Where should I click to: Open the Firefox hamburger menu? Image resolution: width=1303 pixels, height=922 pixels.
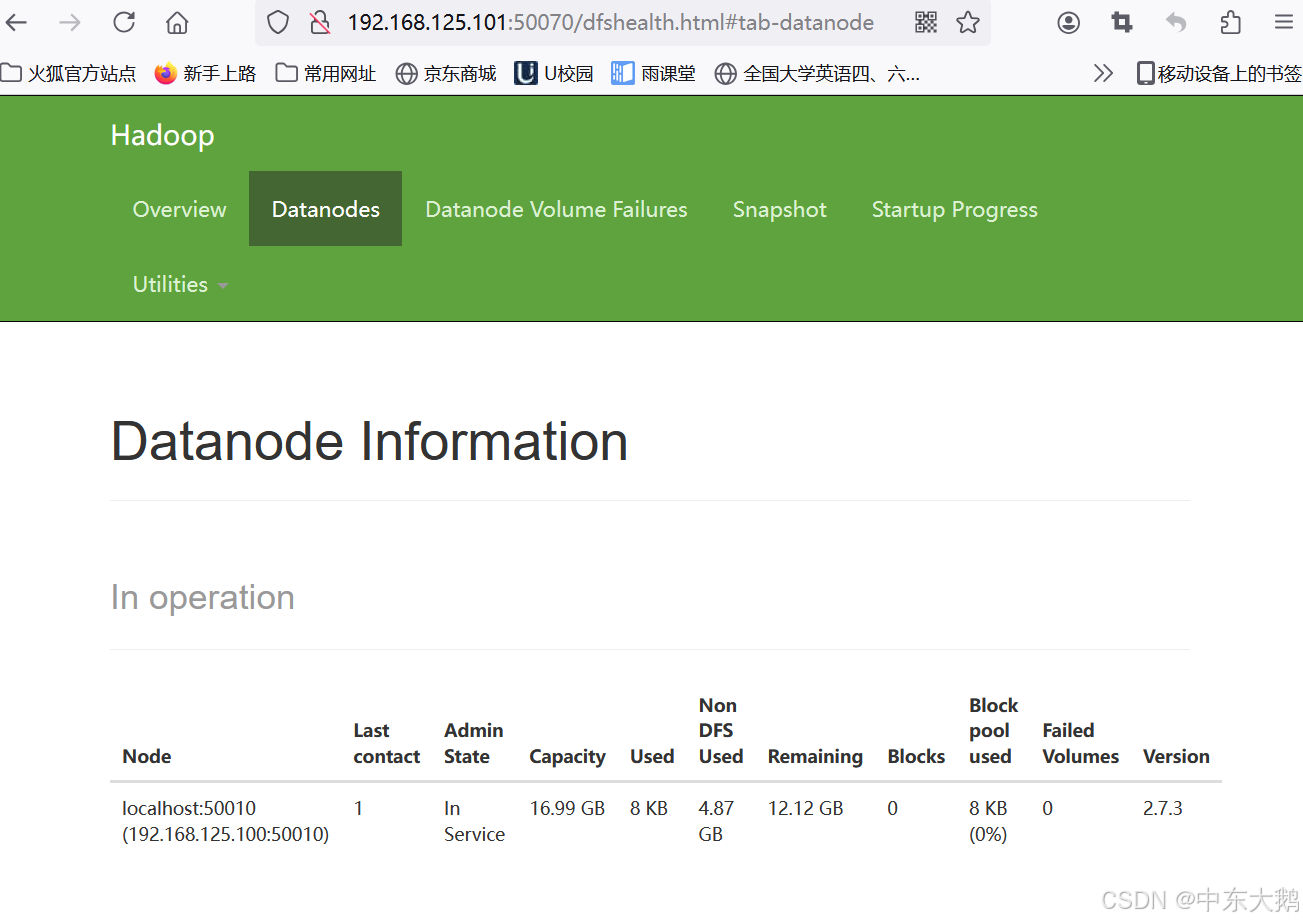(x=1284, y=22)
